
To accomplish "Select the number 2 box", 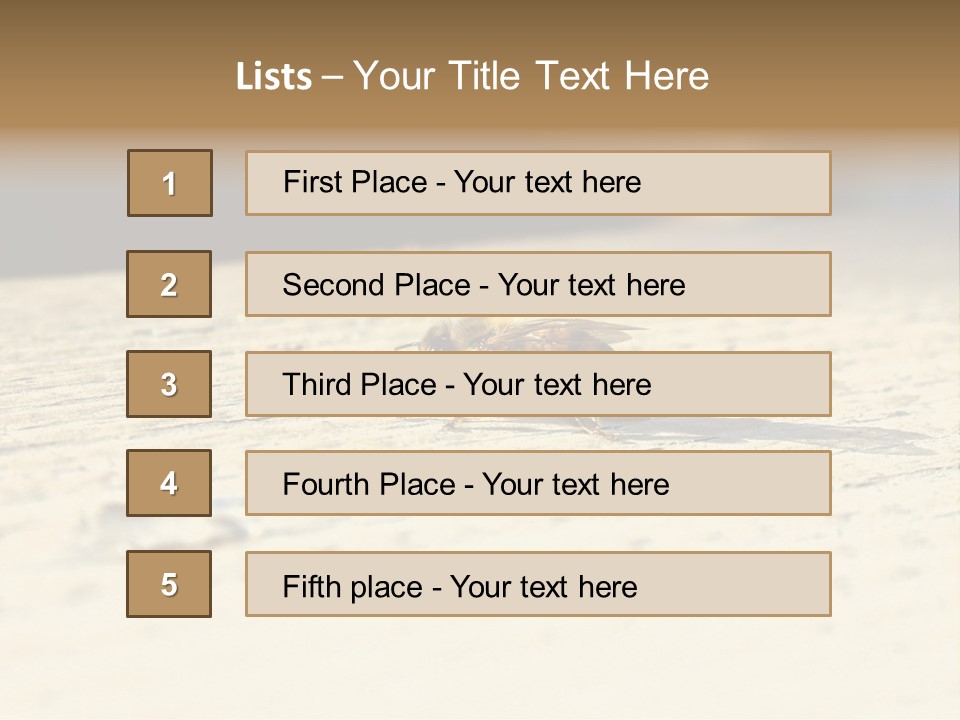I will point(169,284).
